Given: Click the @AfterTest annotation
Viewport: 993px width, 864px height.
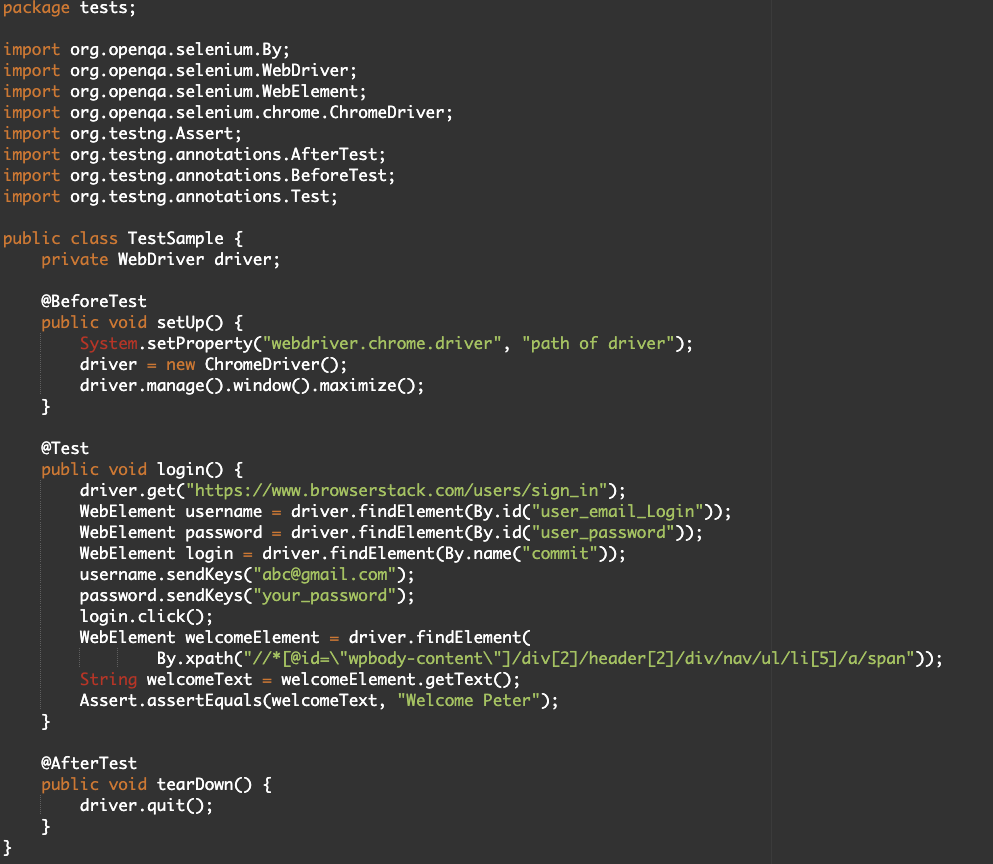Looking at the screenshot, I should point(89,763).
